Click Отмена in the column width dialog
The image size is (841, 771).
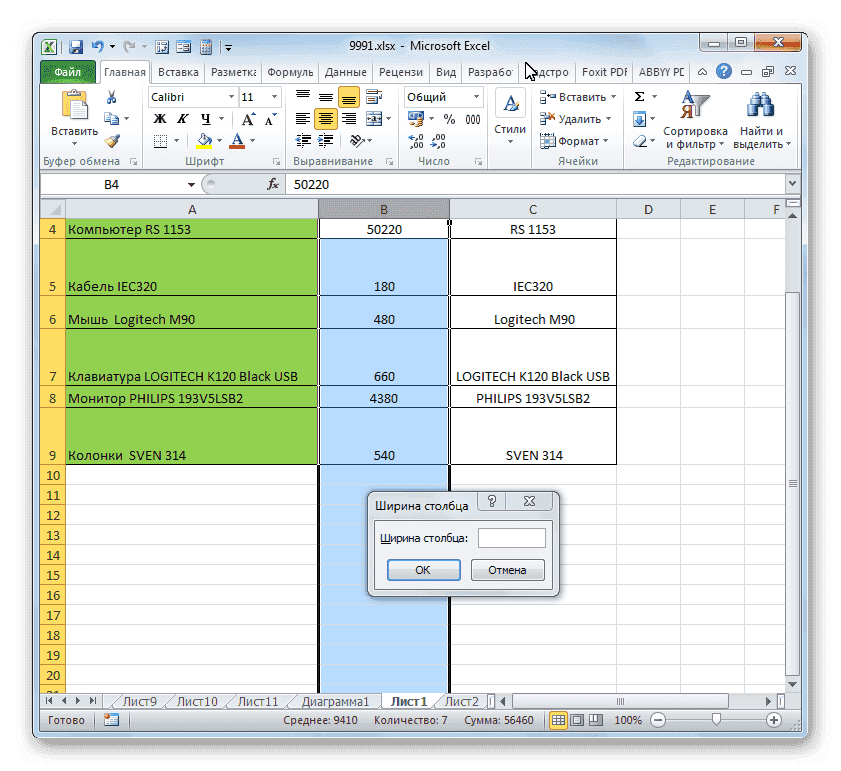pos(507,569)
